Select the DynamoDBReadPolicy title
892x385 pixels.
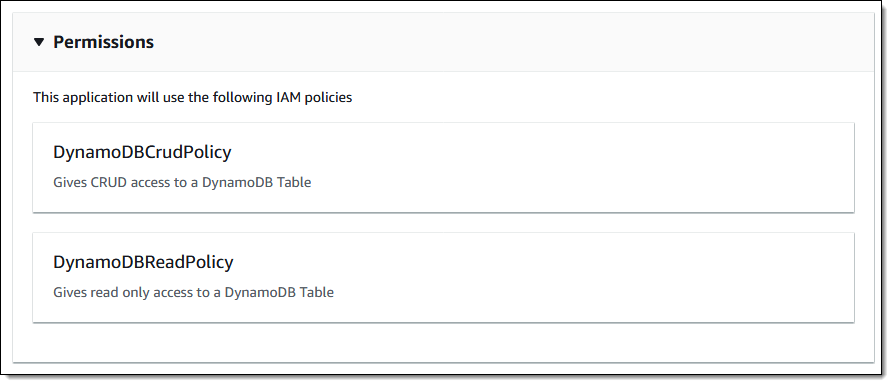pyautogui.click(x=143, y=262)
